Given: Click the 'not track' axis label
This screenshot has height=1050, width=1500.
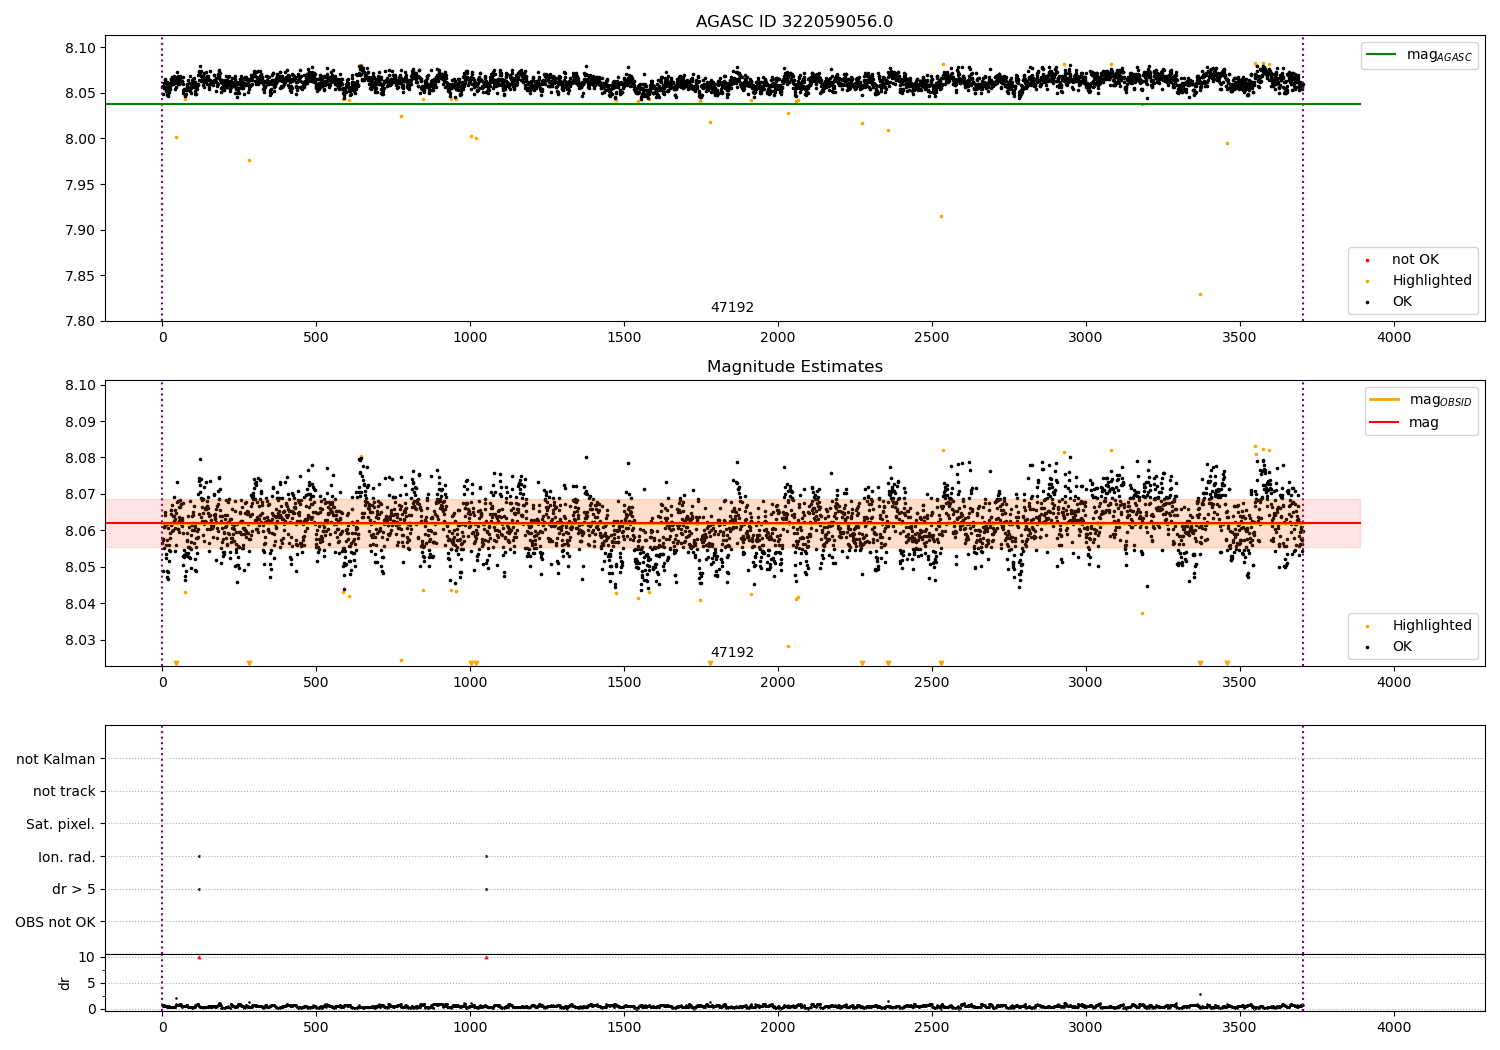Looking at the screenshot, I should pyautogui.click(x=64, y=791).
